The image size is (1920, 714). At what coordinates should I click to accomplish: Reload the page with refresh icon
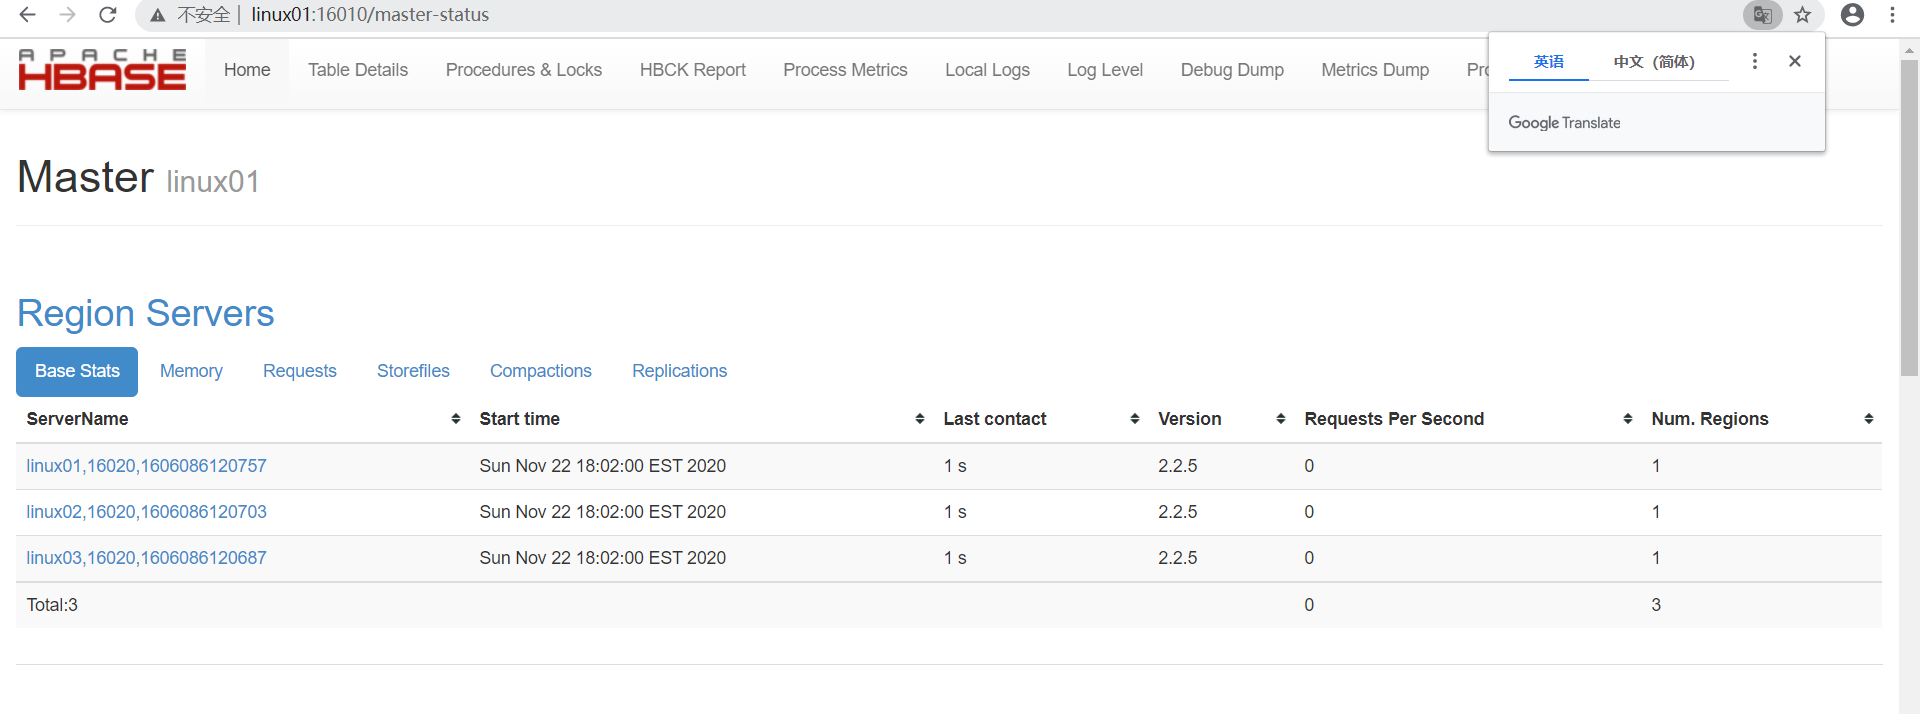tap(108, 15)
